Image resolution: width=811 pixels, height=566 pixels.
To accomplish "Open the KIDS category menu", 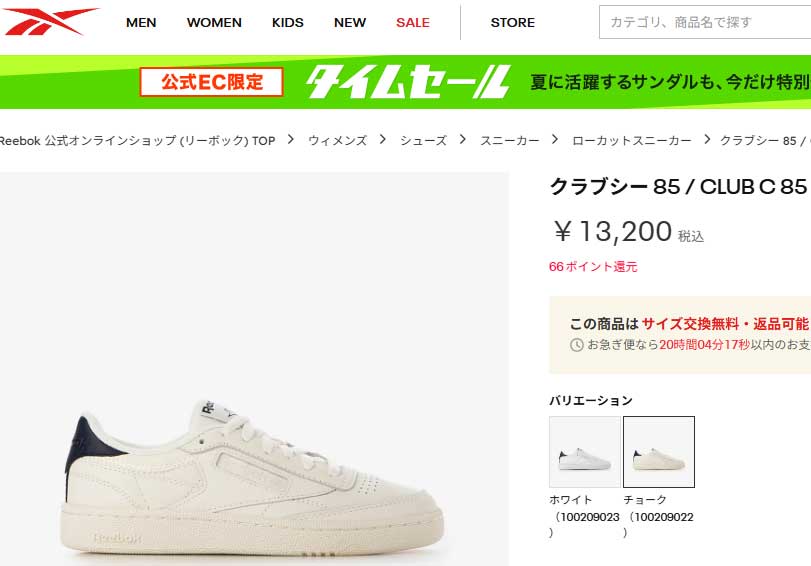I will [x=288, y=23].
